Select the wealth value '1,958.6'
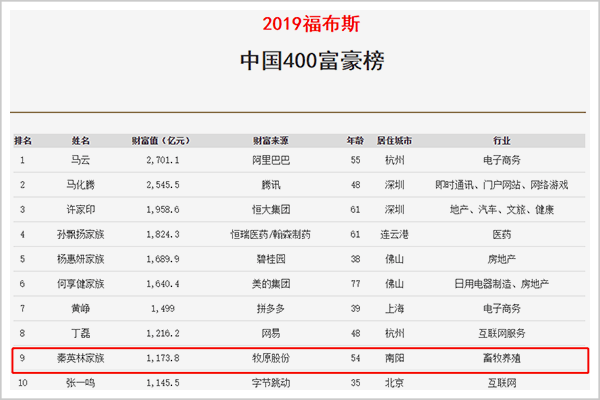 (x=163, y=209)
